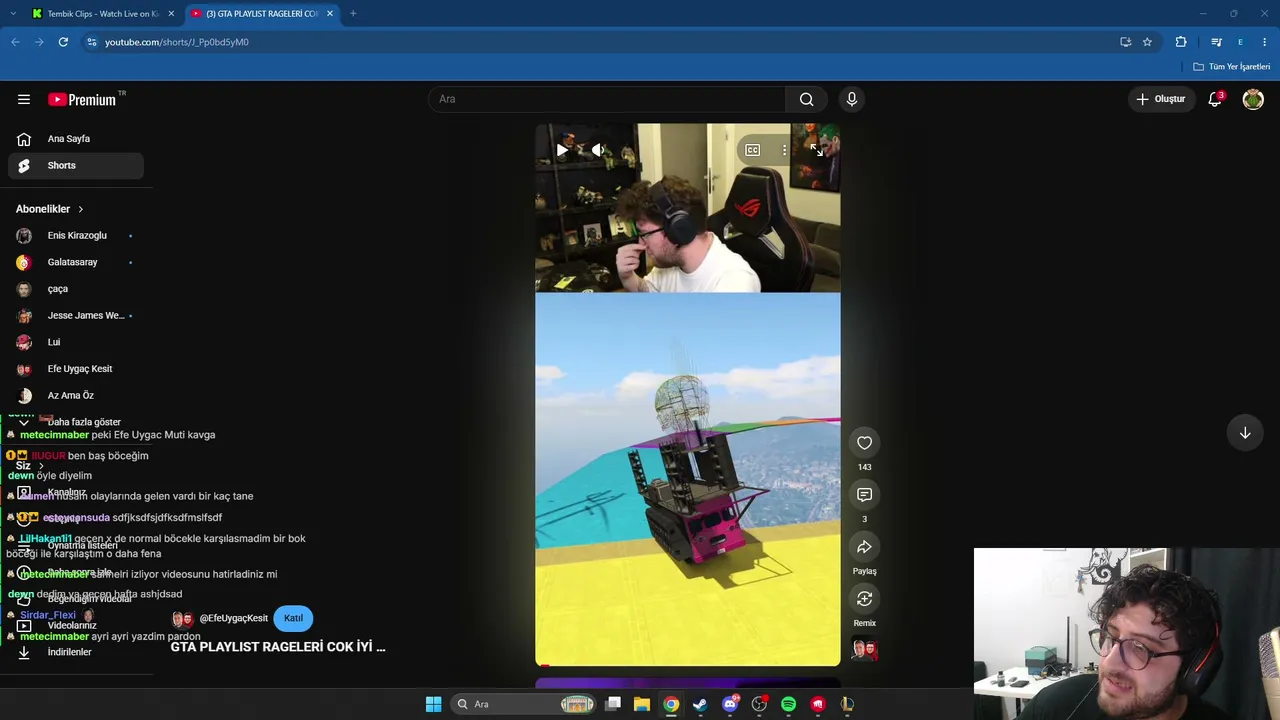Share the Short via Paylaş

coord(865,547)
